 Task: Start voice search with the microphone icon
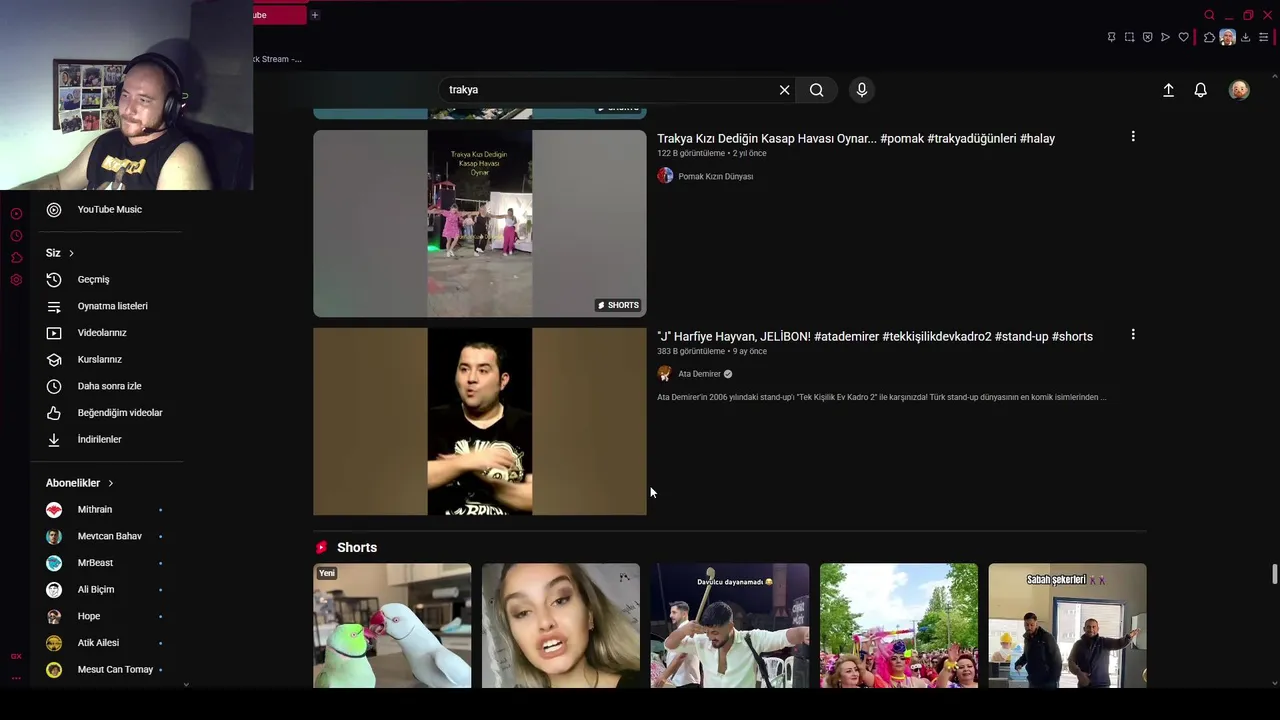click(x=862, y=90)
